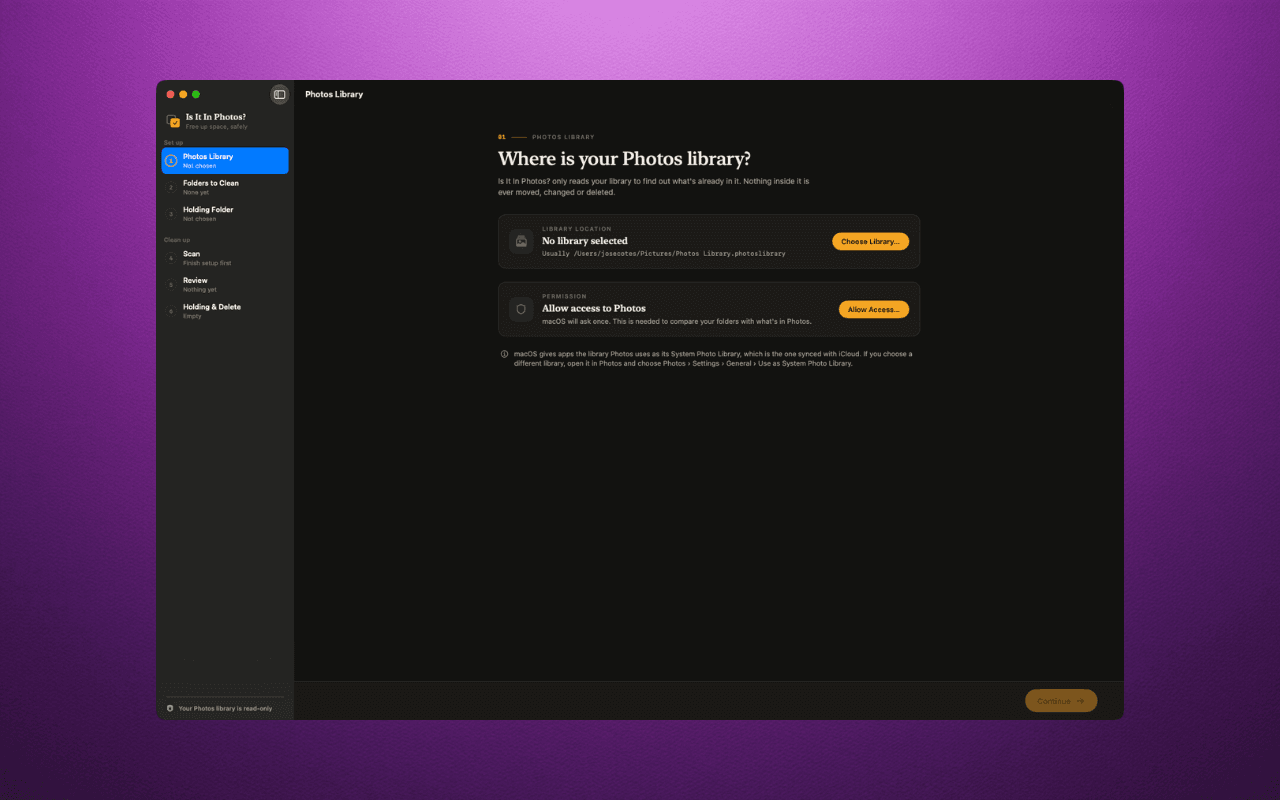Click the shield icon beside read-only notice
Screen dimensions: 1280x800
coord(170,708)
